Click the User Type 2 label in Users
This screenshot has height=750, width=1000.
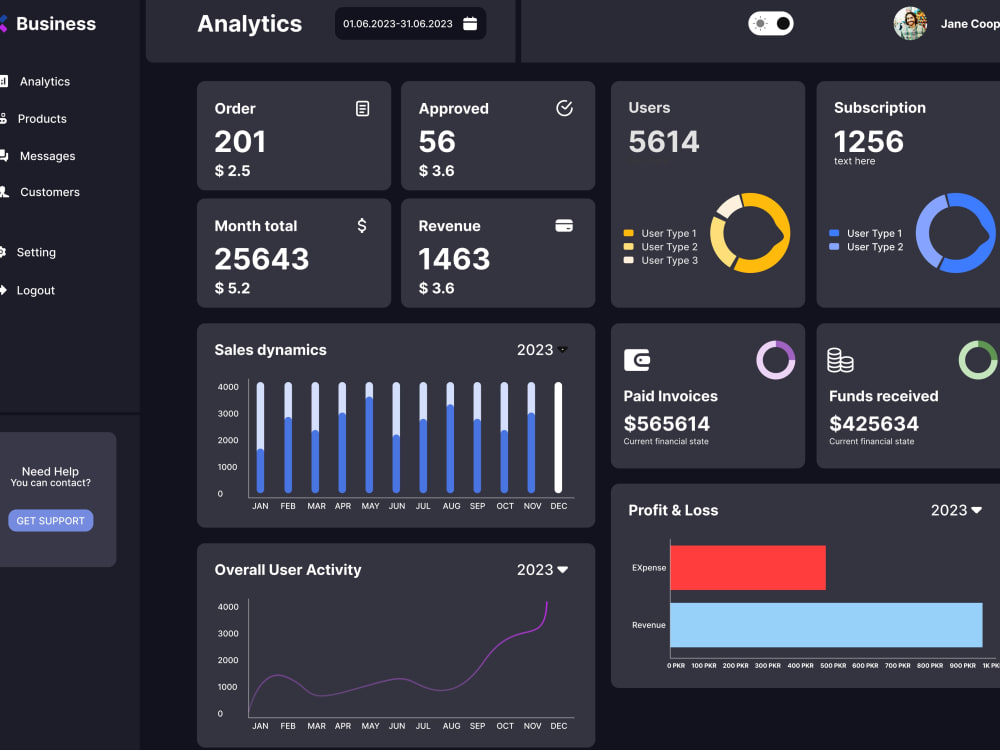(670, 247)
